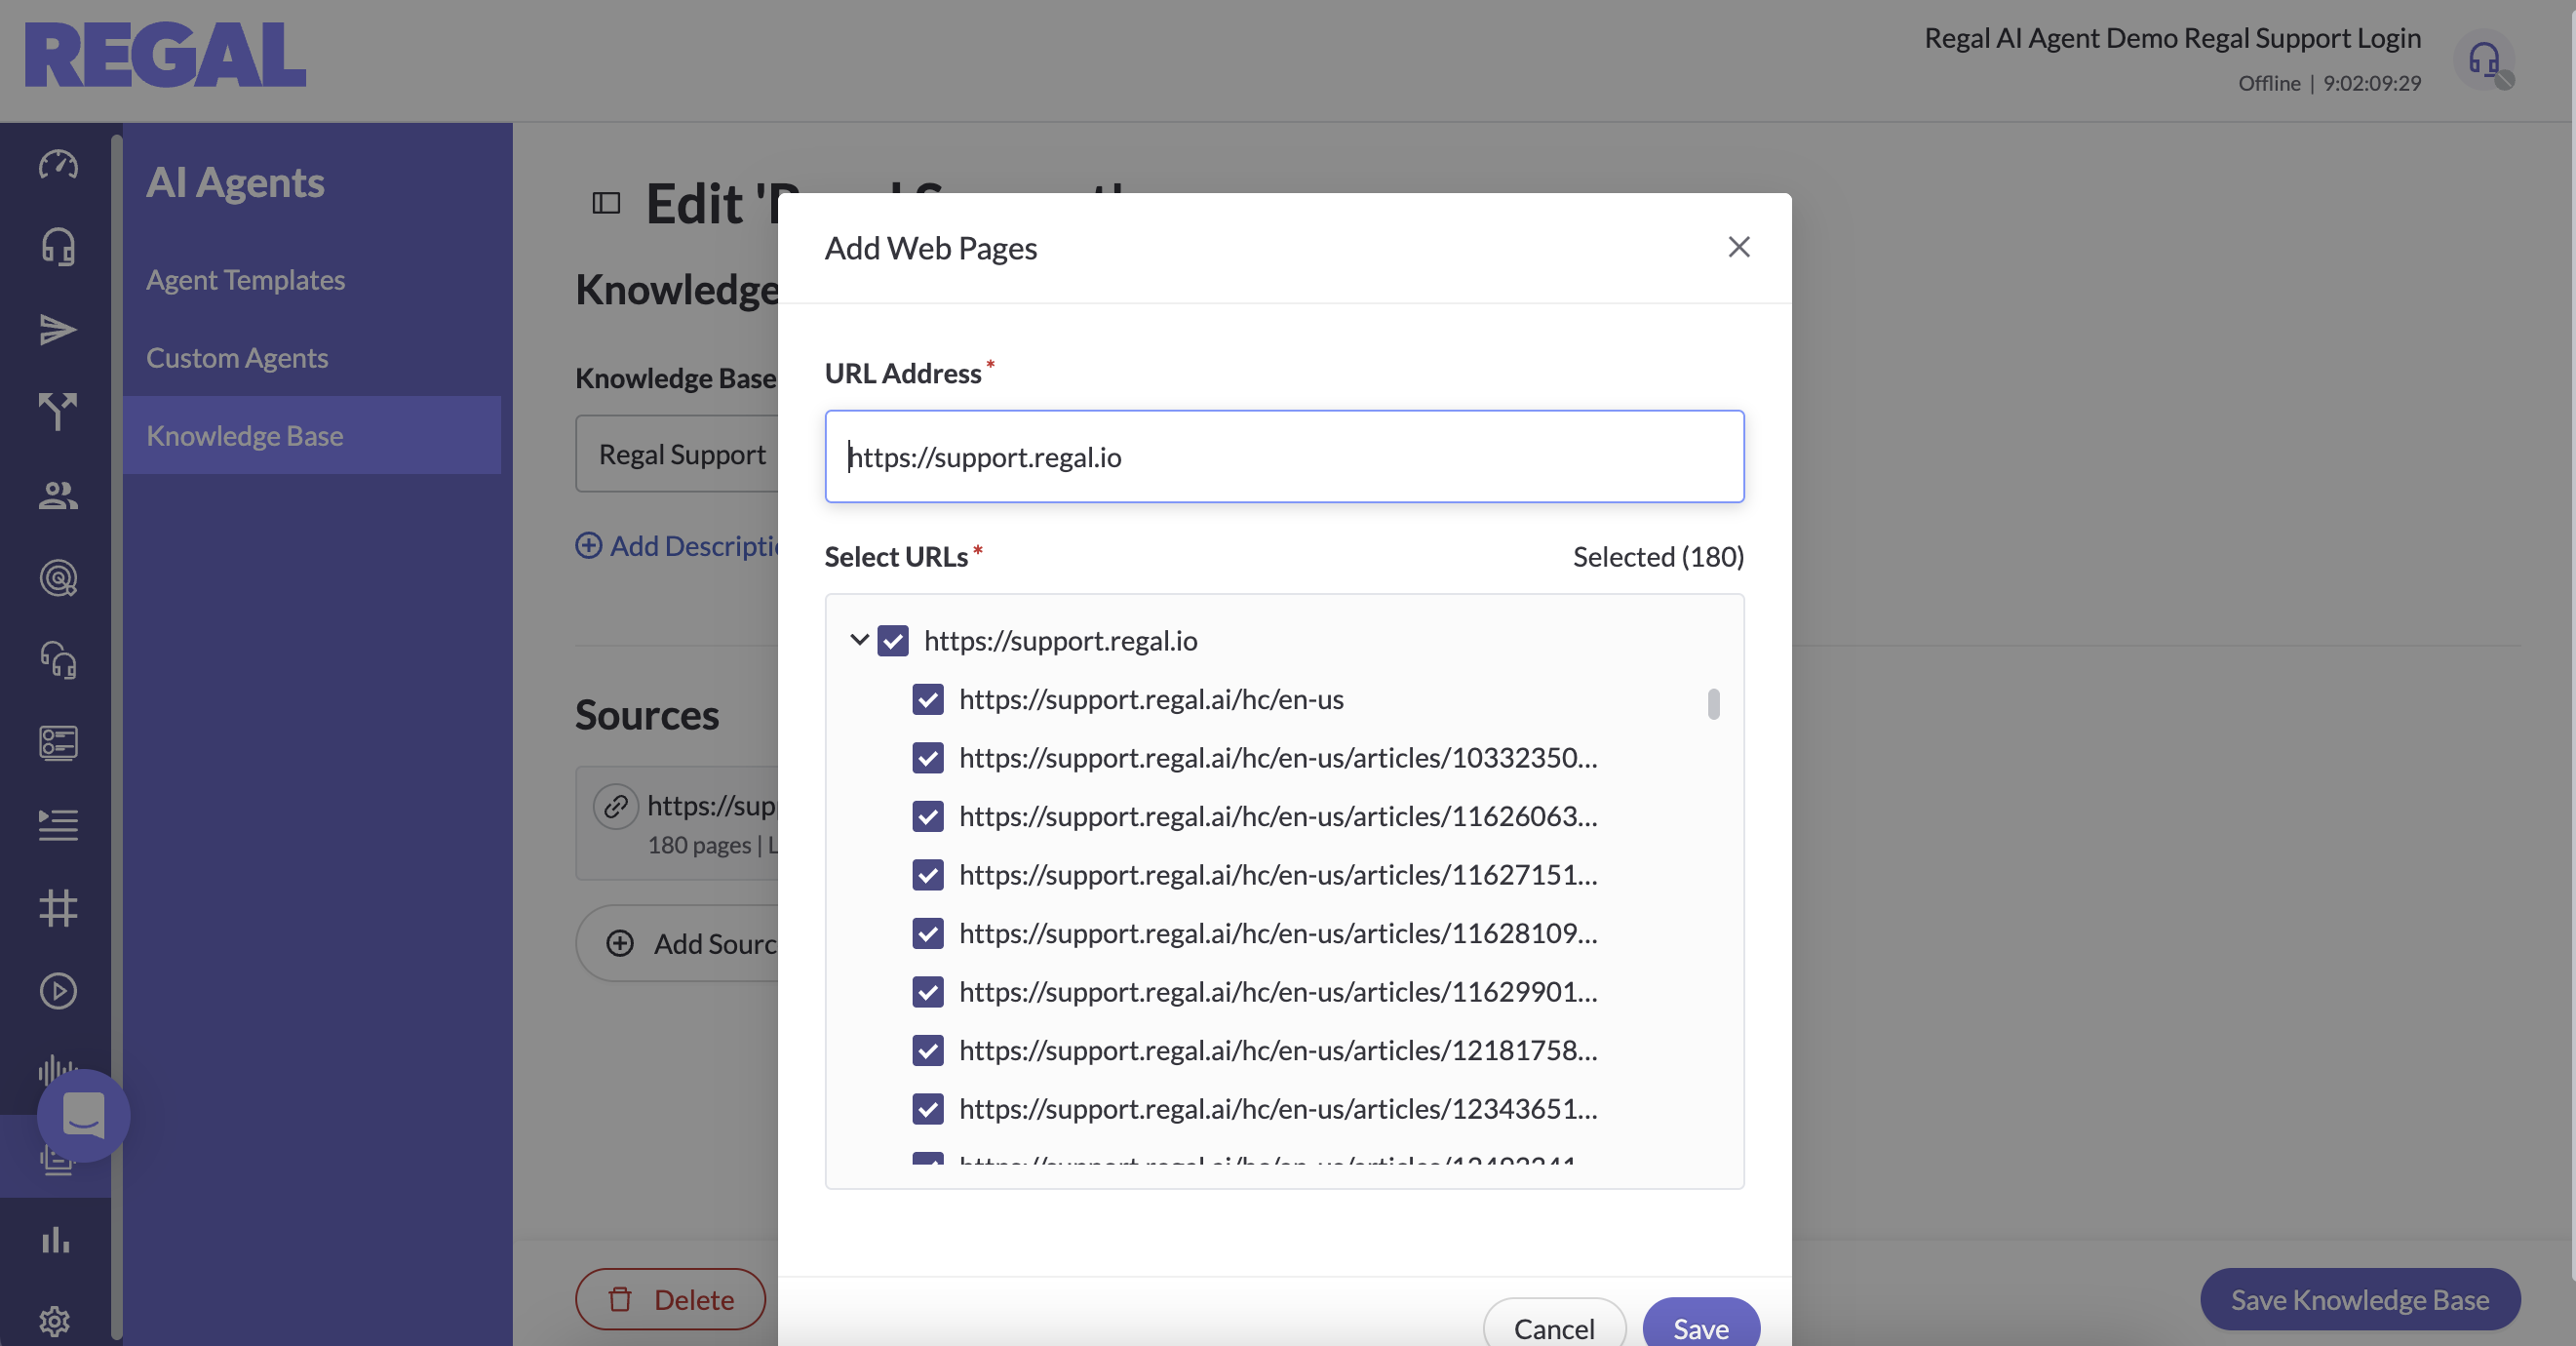This screenshot has width=2576, height=1346.
Task: Open Custom Agents in AI Agents menu
Action: 237,357
